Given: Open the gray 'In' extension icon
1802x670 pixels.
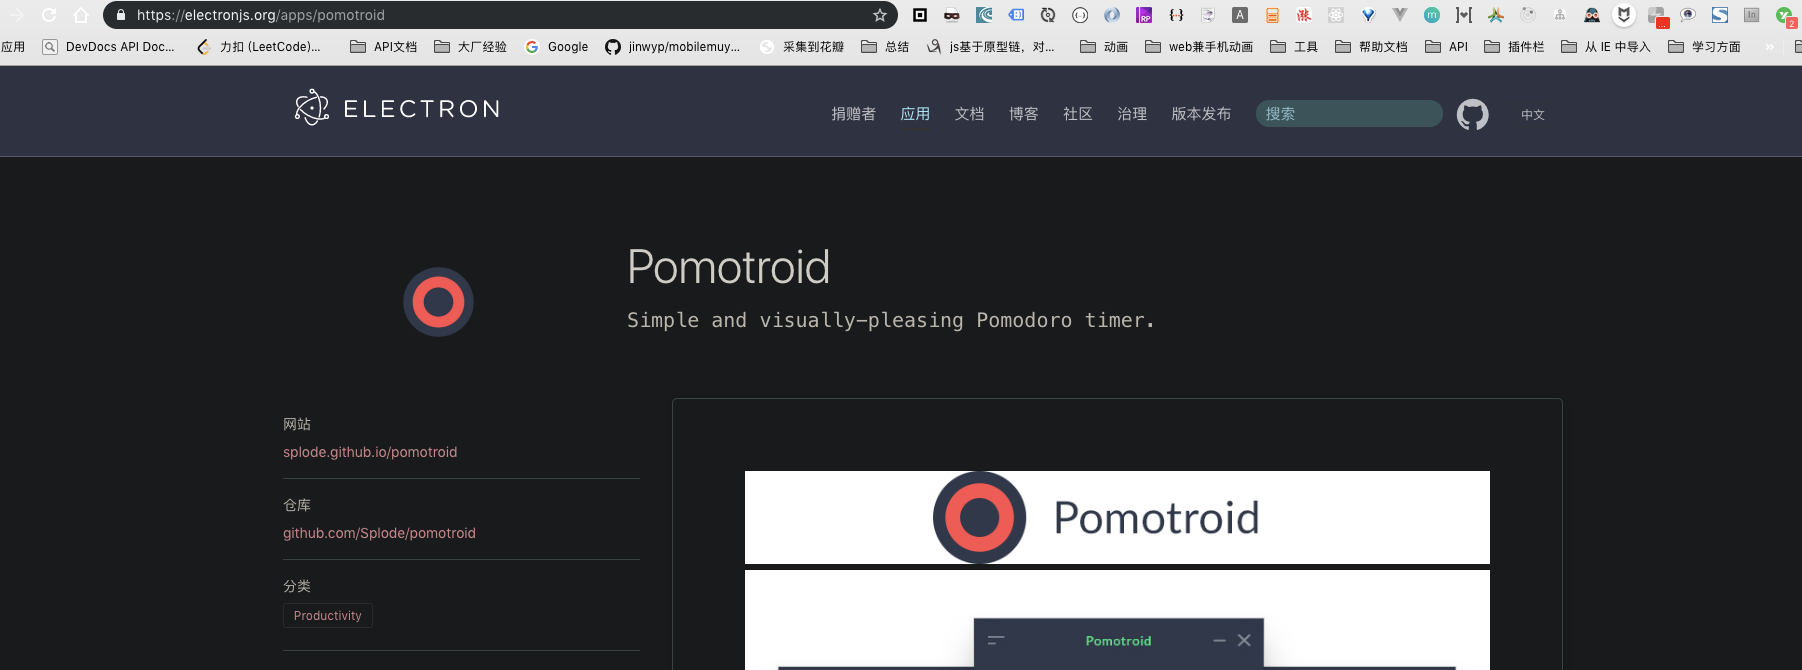Looking at the screenshot, I should (x=1751, y=15).
